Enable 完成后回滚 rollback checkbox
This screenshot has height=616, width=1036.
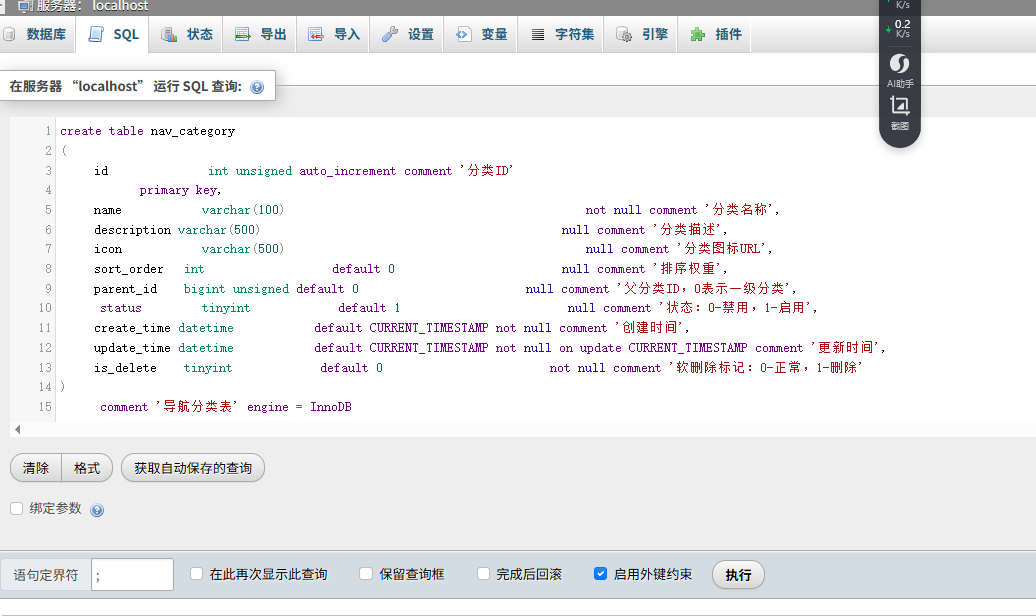click(x=484, y=574)
